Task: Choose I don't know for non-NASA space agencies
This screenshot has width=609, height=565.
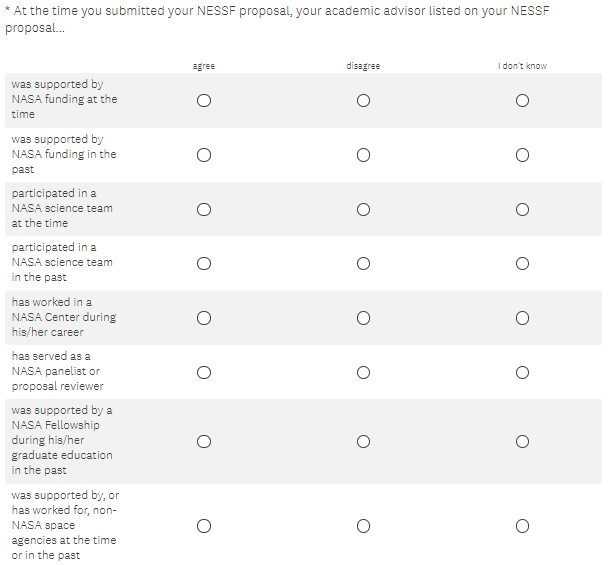Action: click(522, 526)
